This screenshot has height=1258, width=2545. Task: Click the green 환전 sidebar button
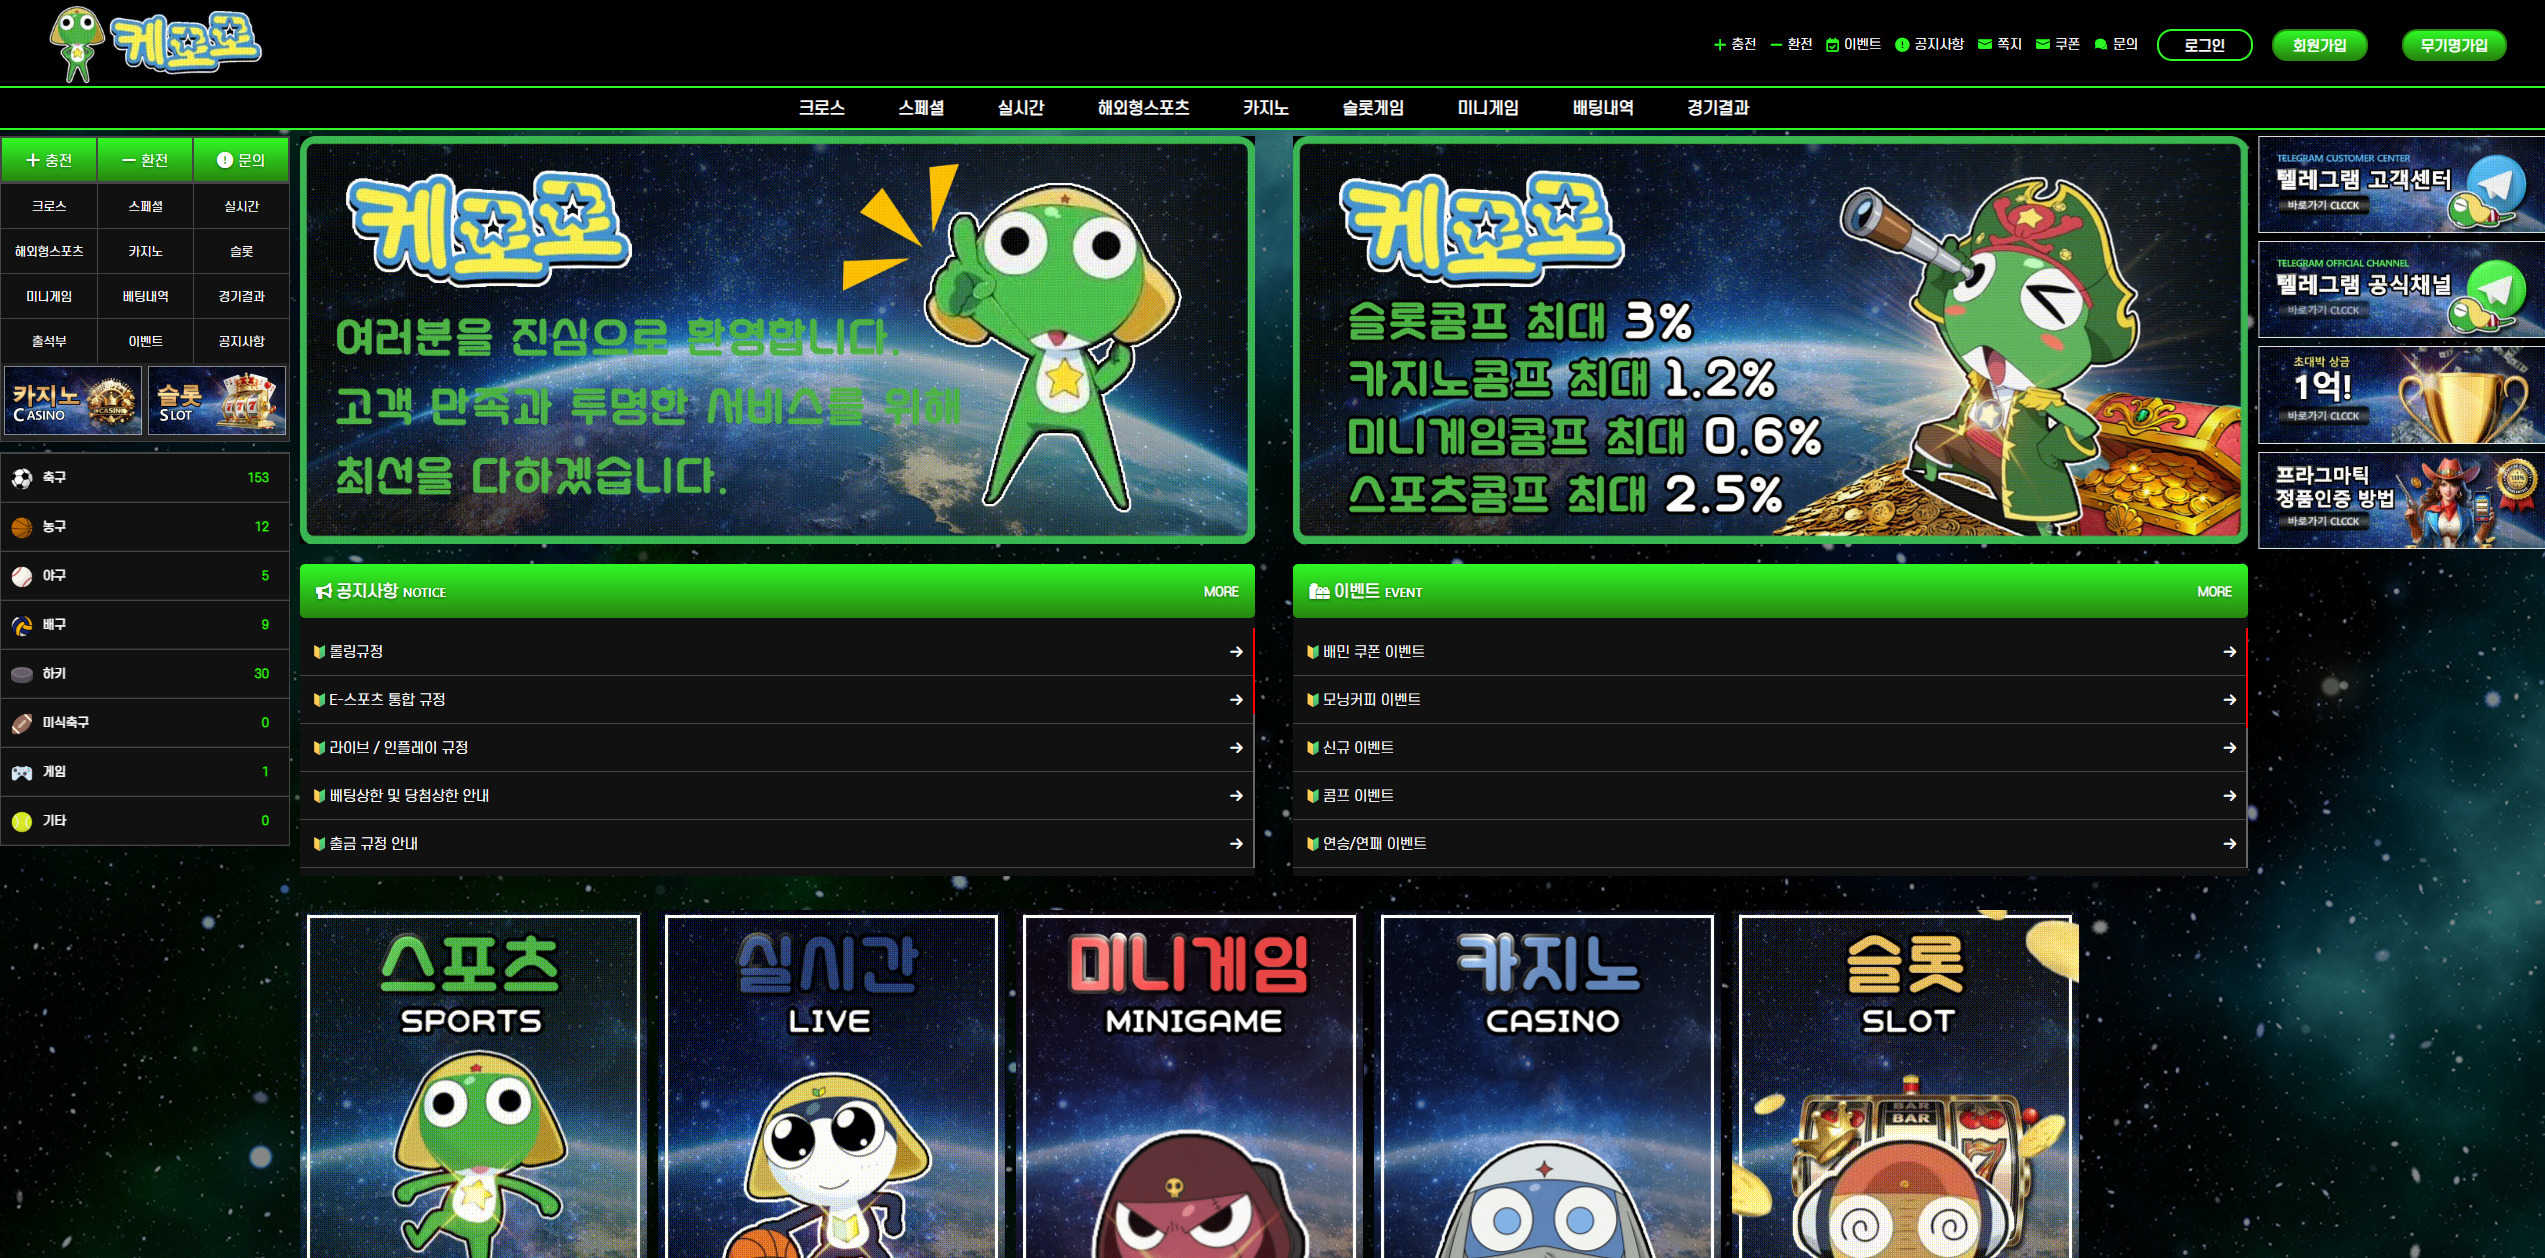click(x=145, y=160)
